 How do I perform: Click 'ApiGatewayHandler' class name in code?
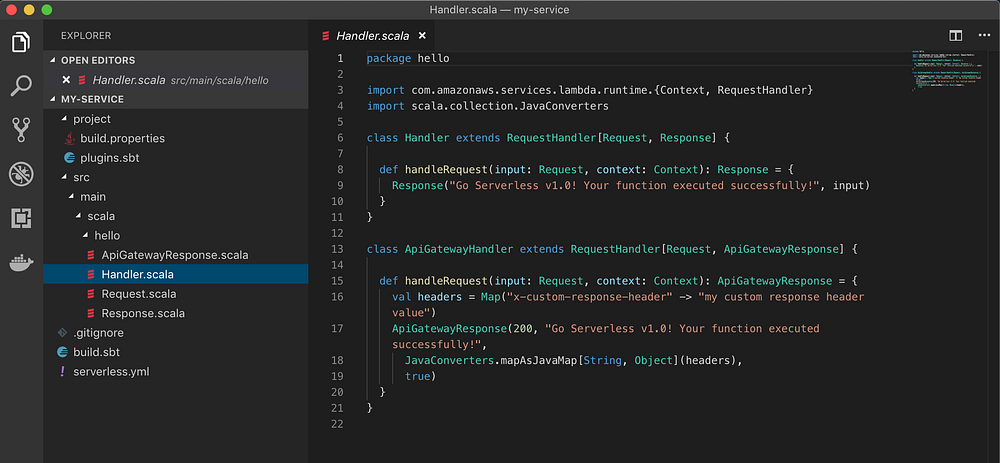459,249
